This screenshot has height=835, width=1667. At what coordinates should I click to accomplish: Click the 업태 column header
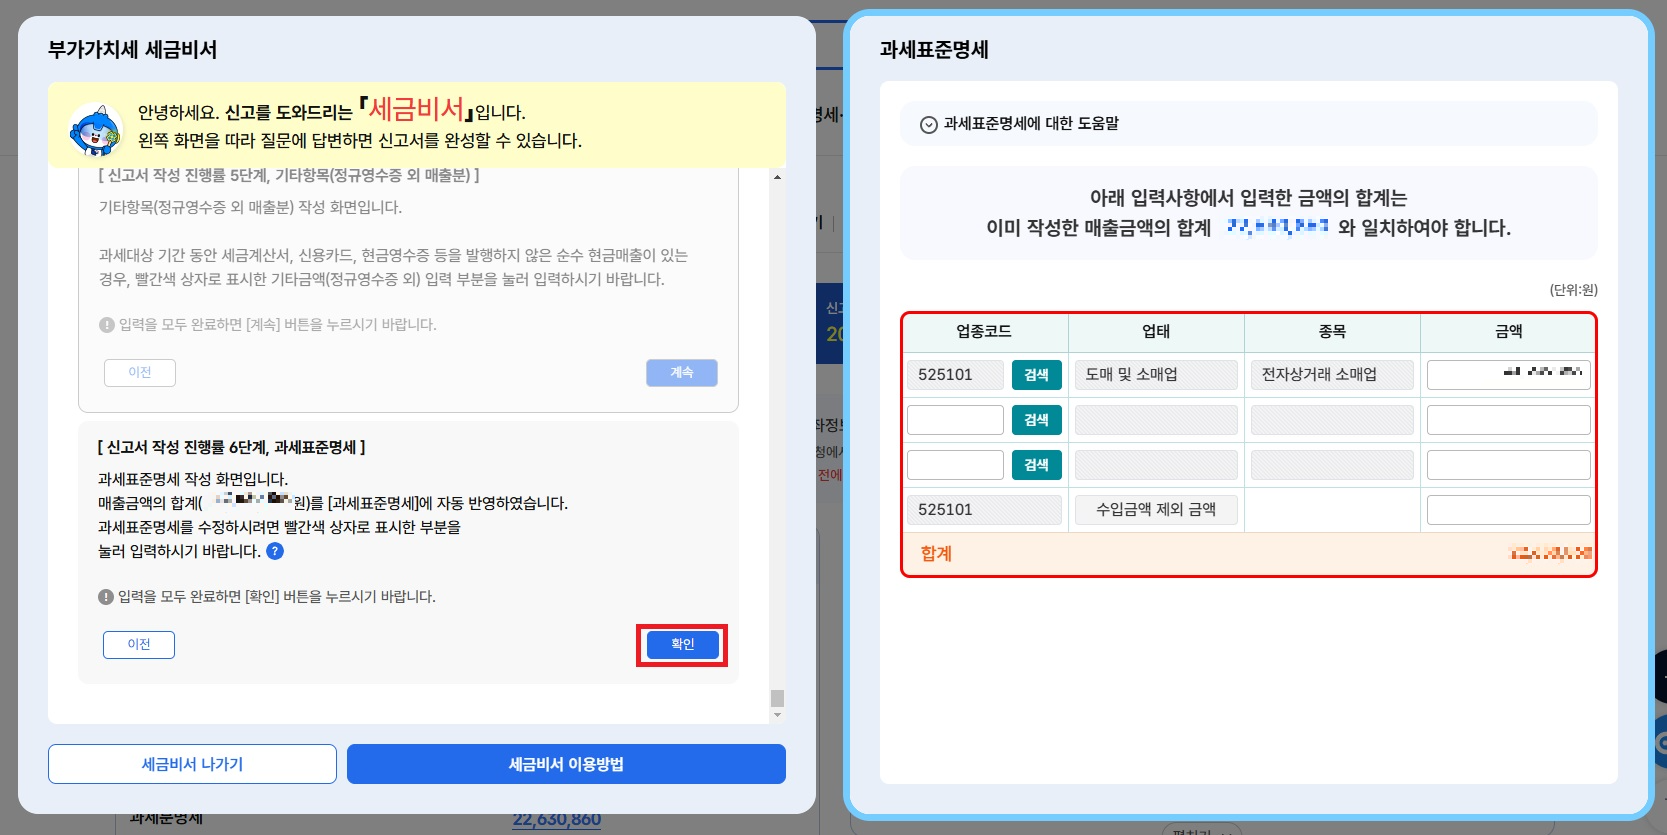pyautogui.click(x=1156, y=332)
